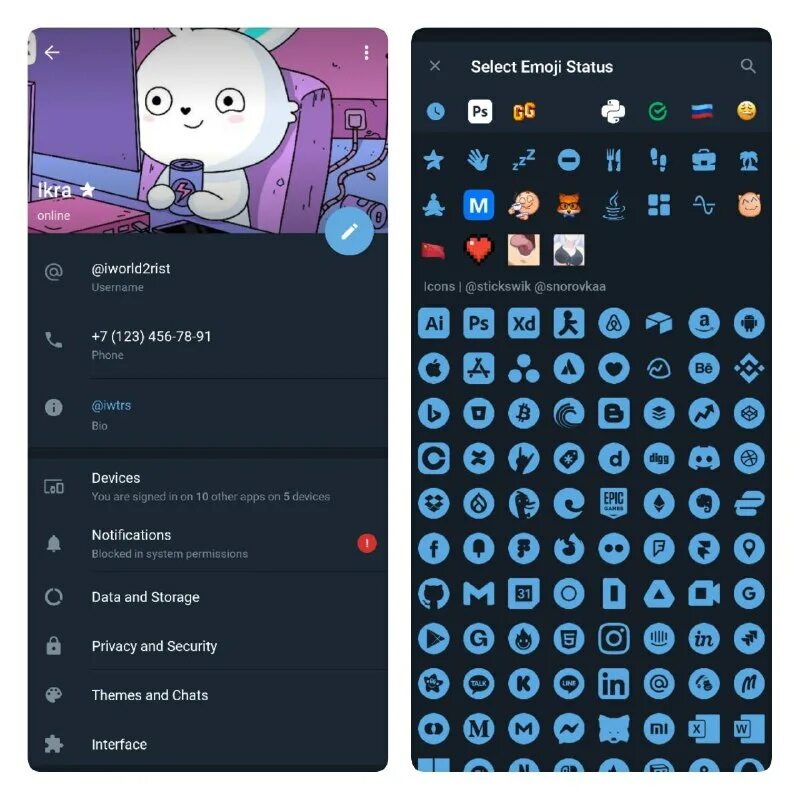Open Notifications settings entry
This screenshot has width=800, height=800.
tap(208, 543)
